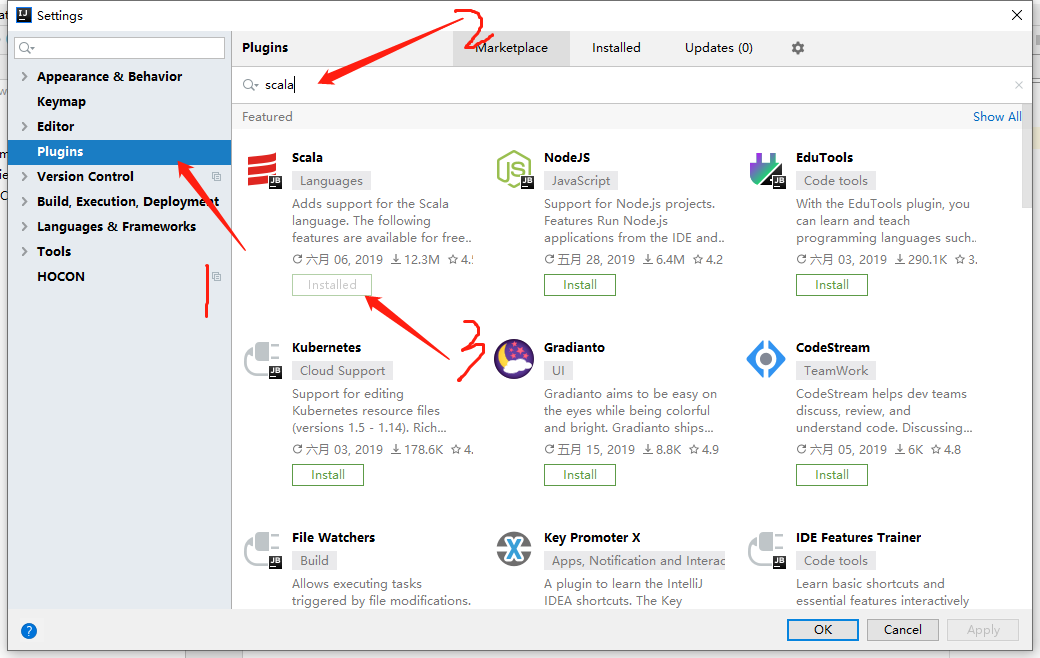Click the EduTools plugin logo icon
The width and height of the screenshot is (1040, 658).
pyautogui.click(x=767, y=170)
